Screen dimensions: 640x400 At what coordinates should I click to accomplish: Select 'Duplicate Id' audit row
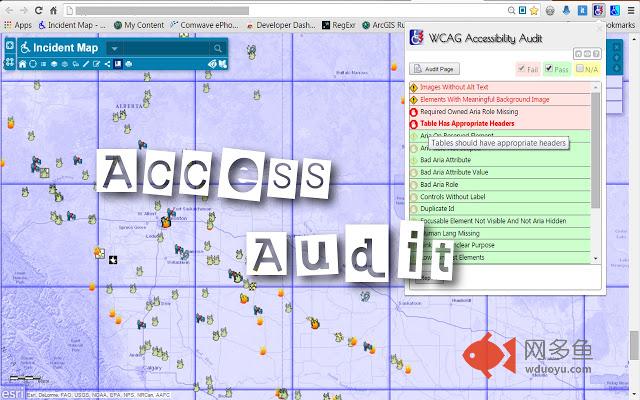pyautogui.click(x=500, y=209)
